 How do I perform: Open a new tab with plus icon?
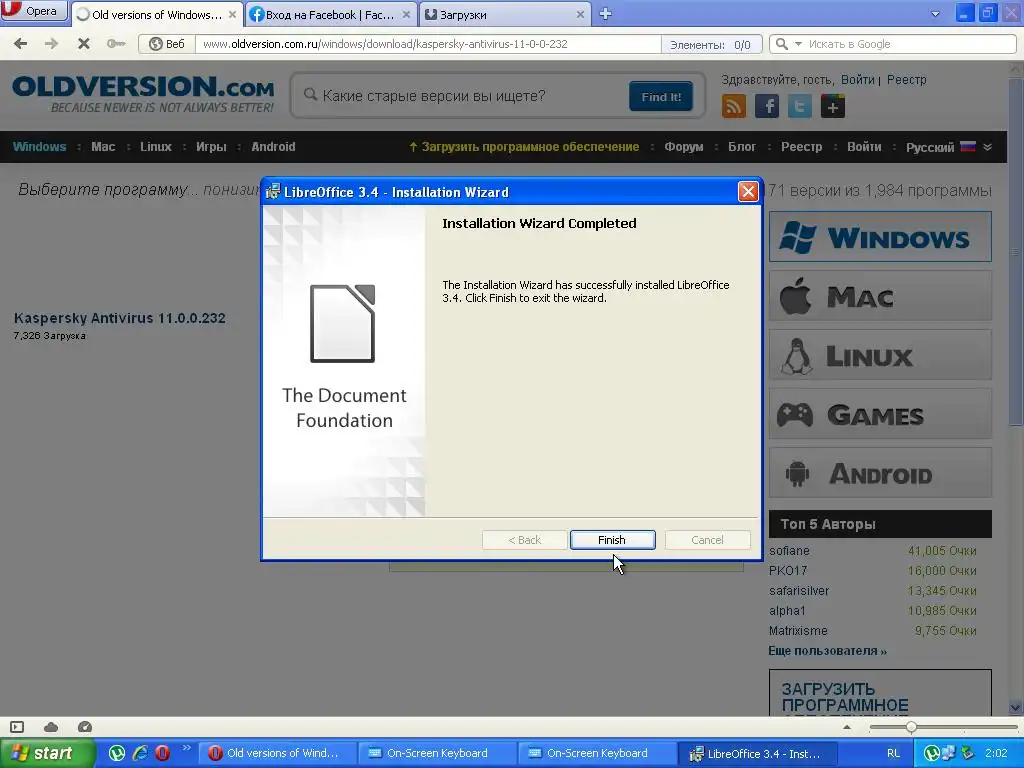tap(605, 14)
